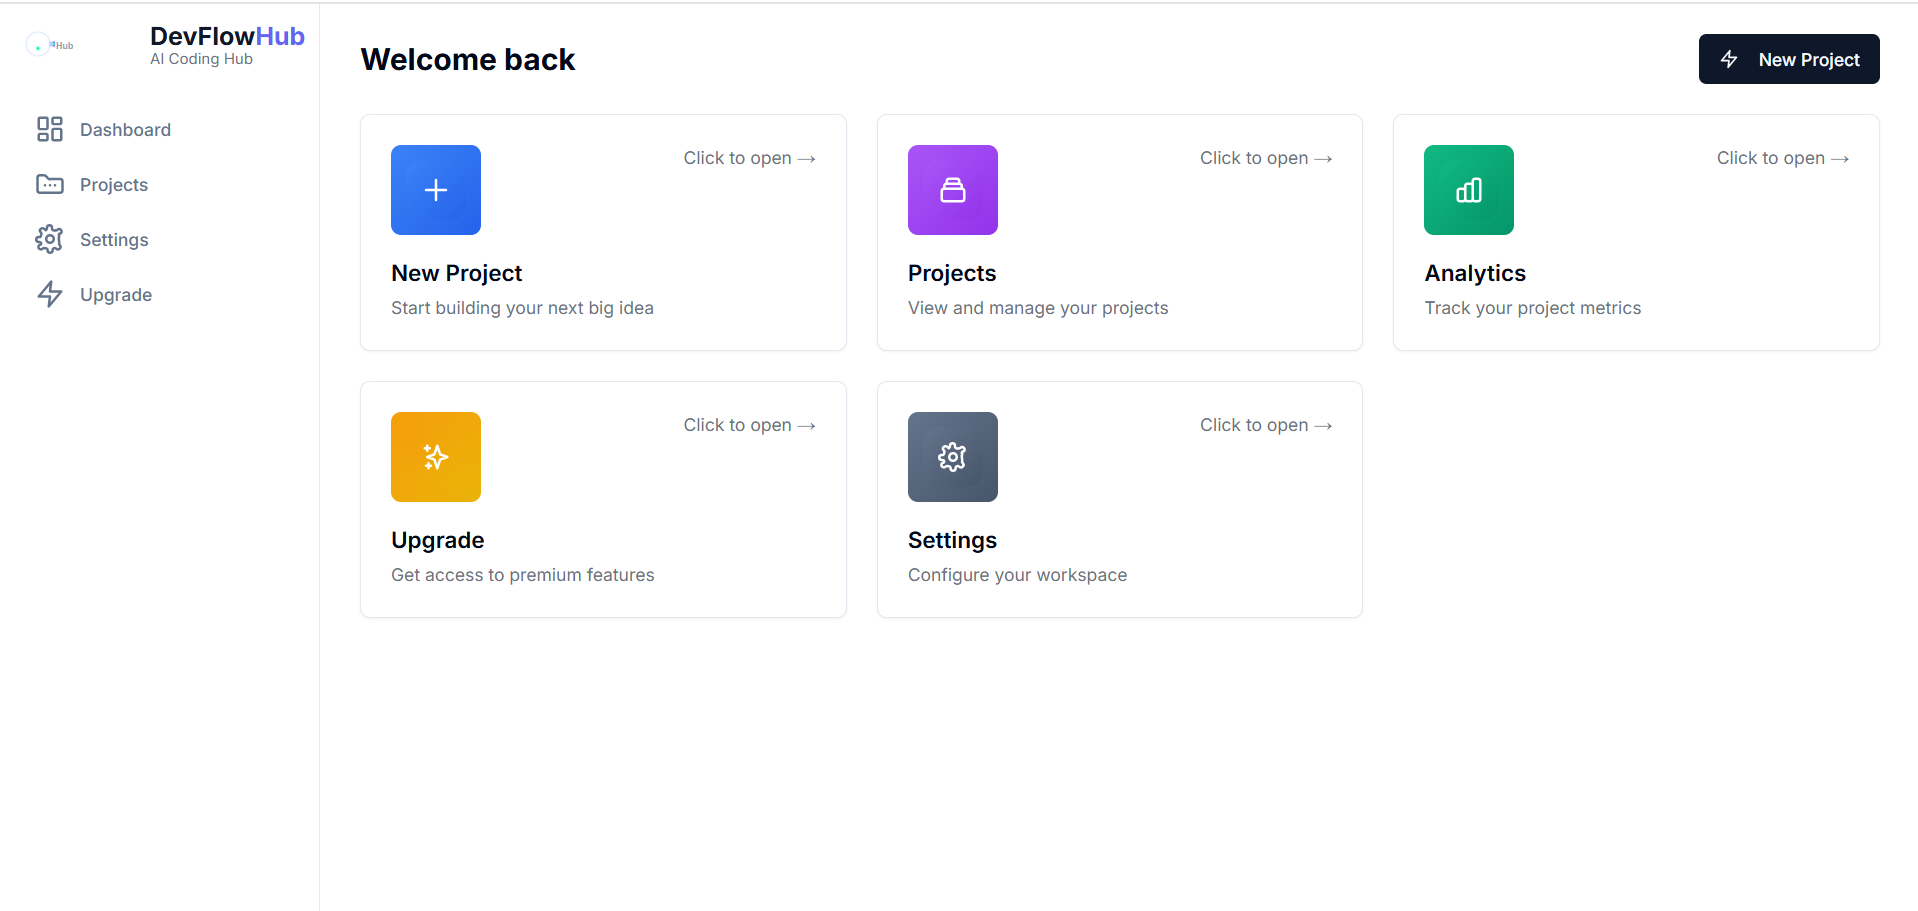Click the blue plus icon on New Project card
Screen dimensions: 1918x911
[x=435, y=190]
